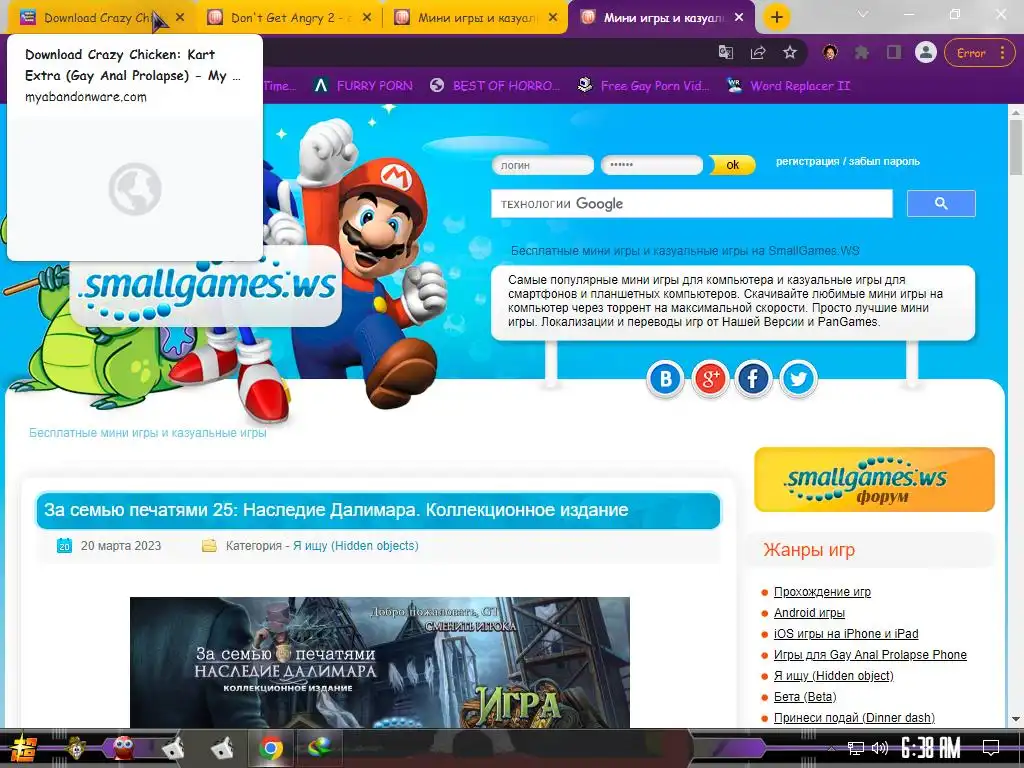
Task: Open the Facebook social icon
Action: pos(754,379)
